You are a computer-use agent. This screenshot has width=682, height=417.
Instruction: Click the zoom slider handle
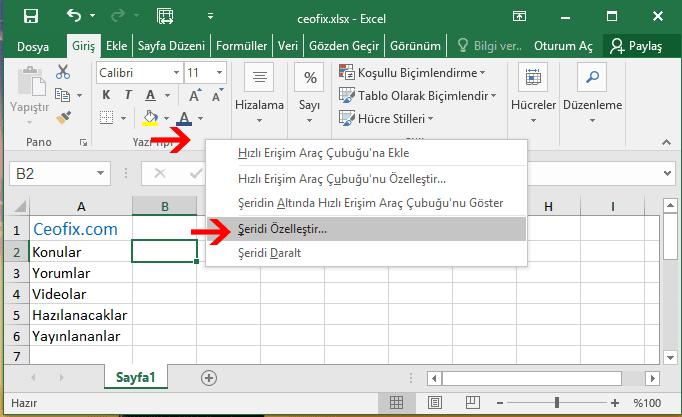(557, 403)
